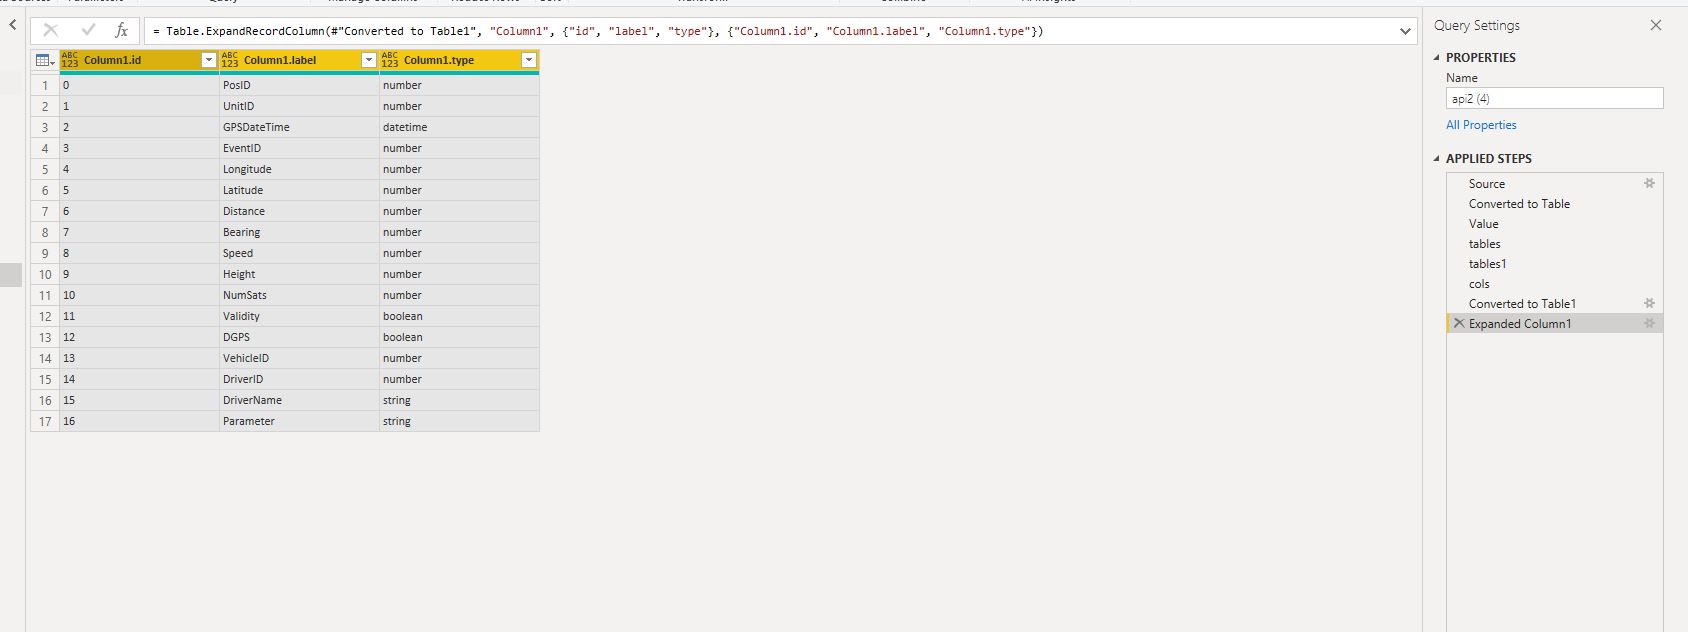Select the Expanded Column1 step

click(1554, 323)
